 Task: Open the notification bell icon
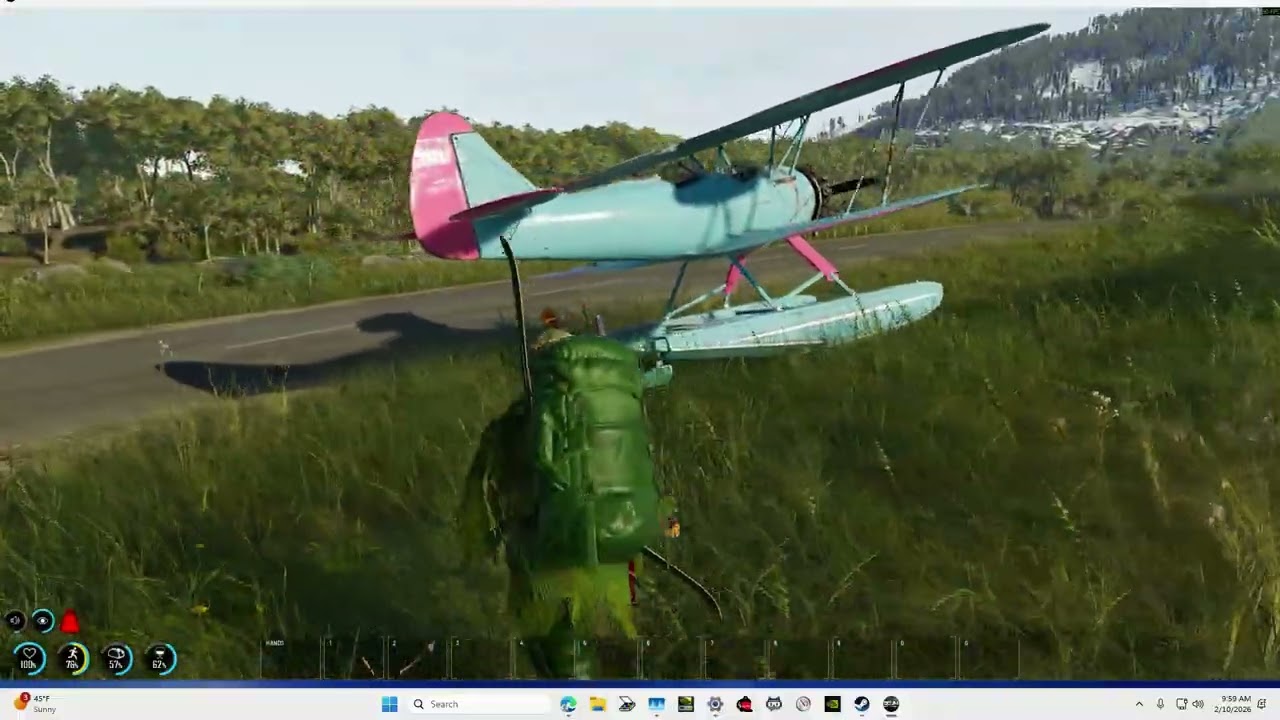coord(1262,704)
